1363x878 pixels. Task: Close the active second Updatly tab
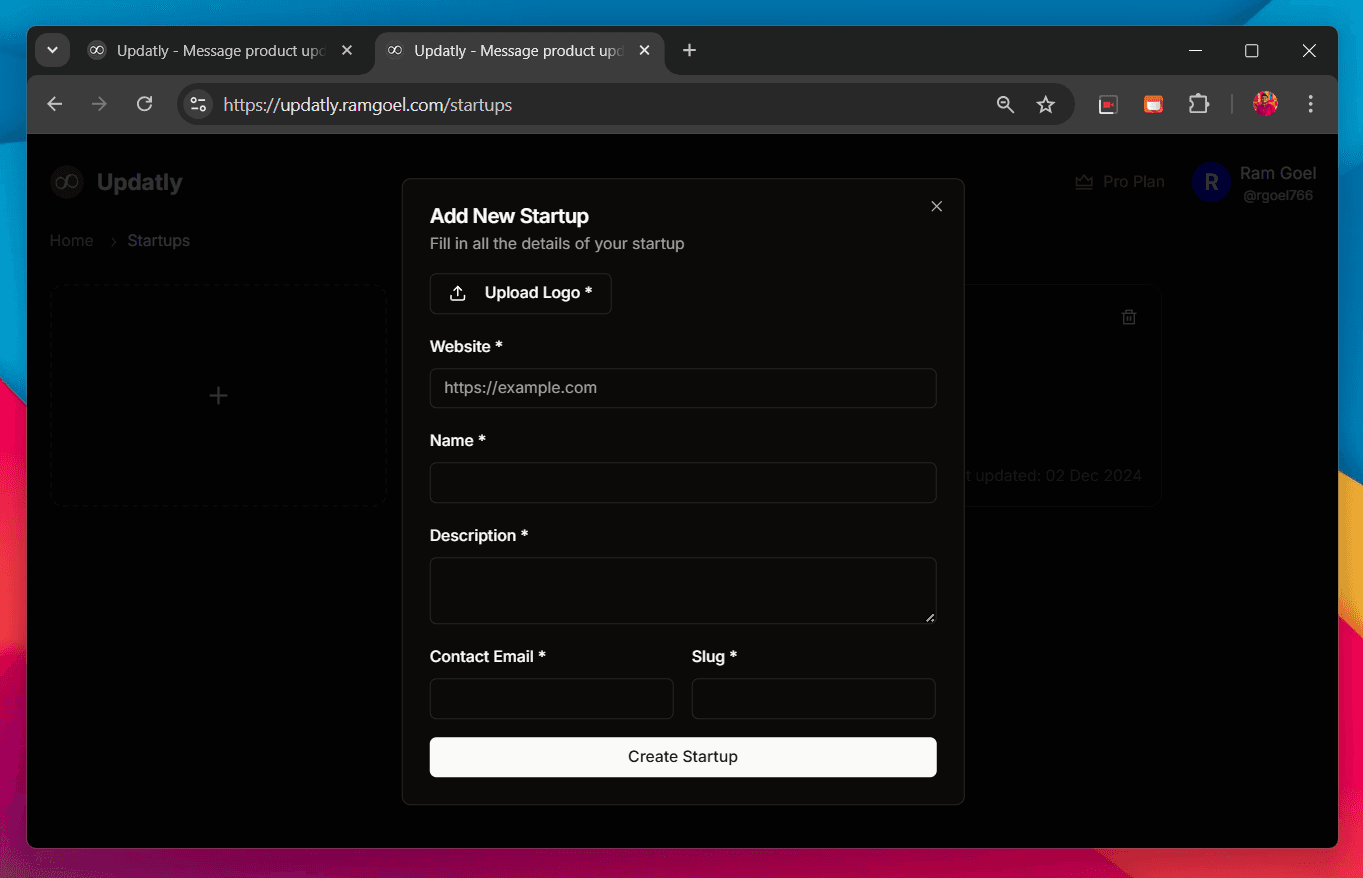point(645,51)
